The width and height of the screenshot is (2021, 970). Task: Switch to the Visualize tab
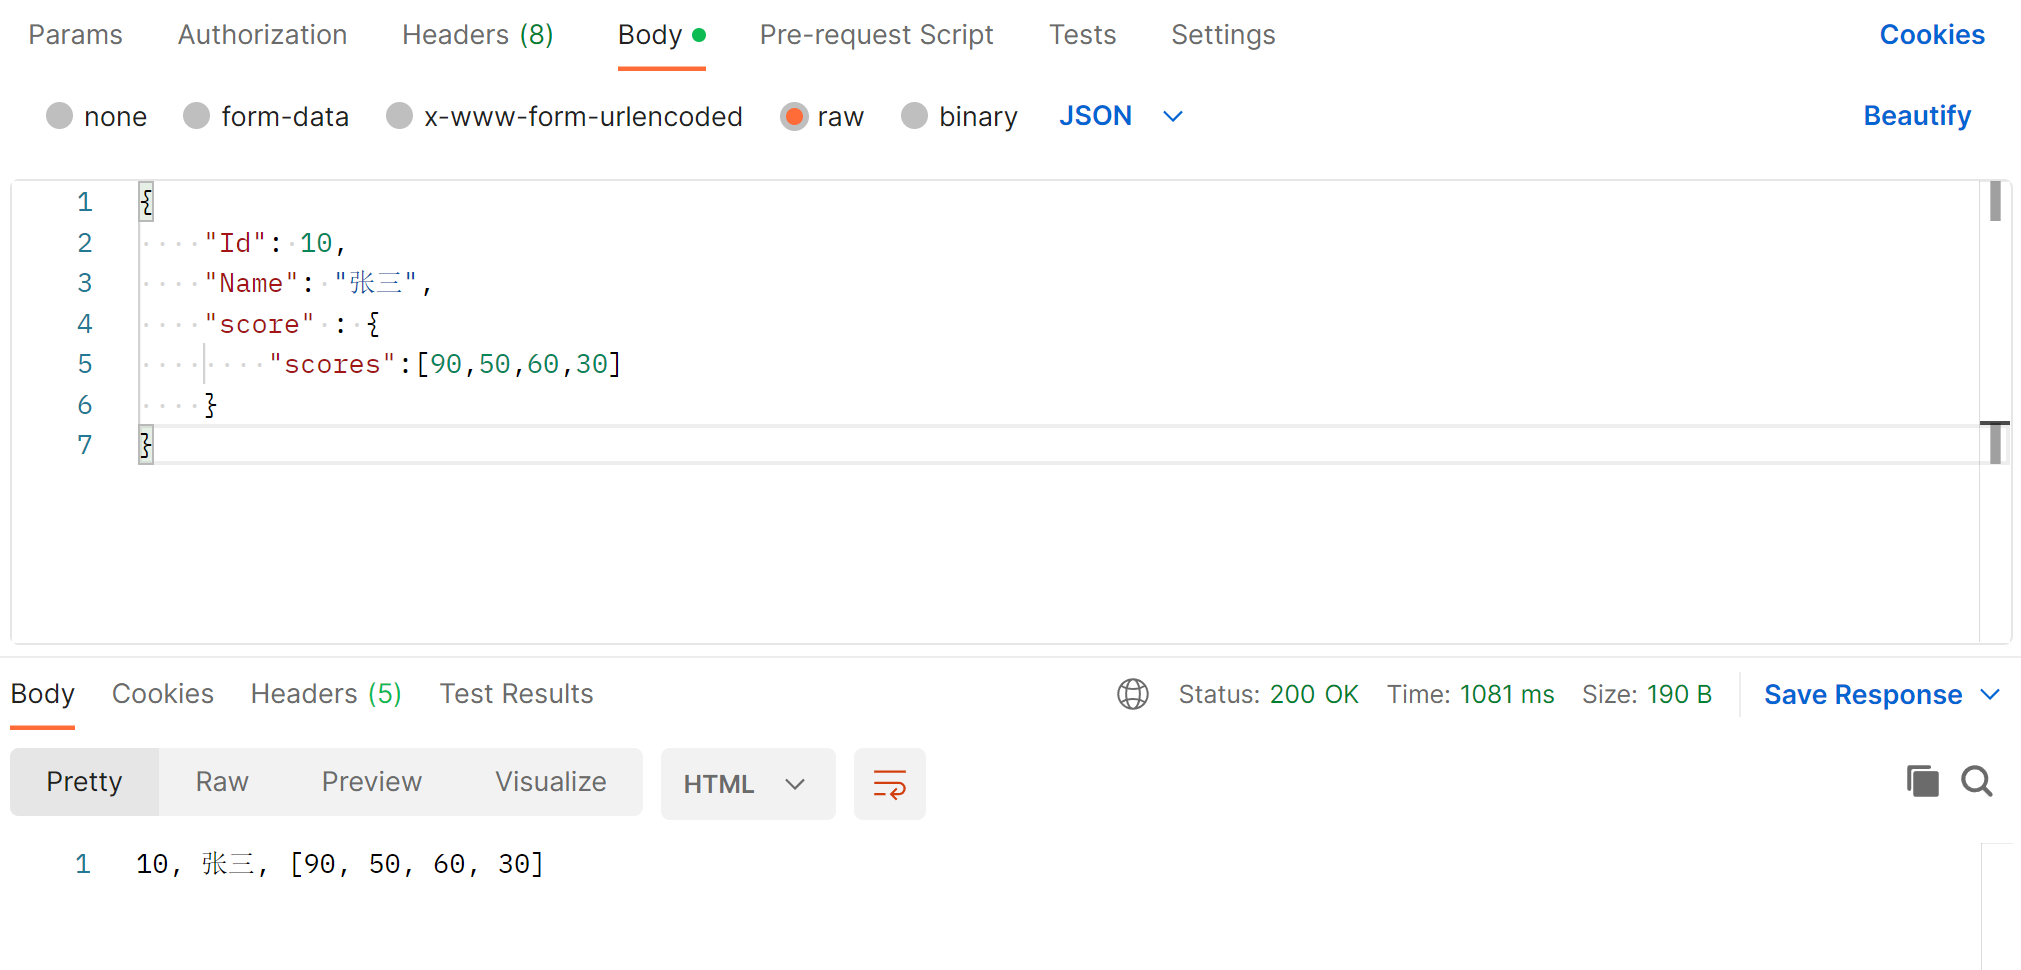pyautogui.click(x=550, y=782)
